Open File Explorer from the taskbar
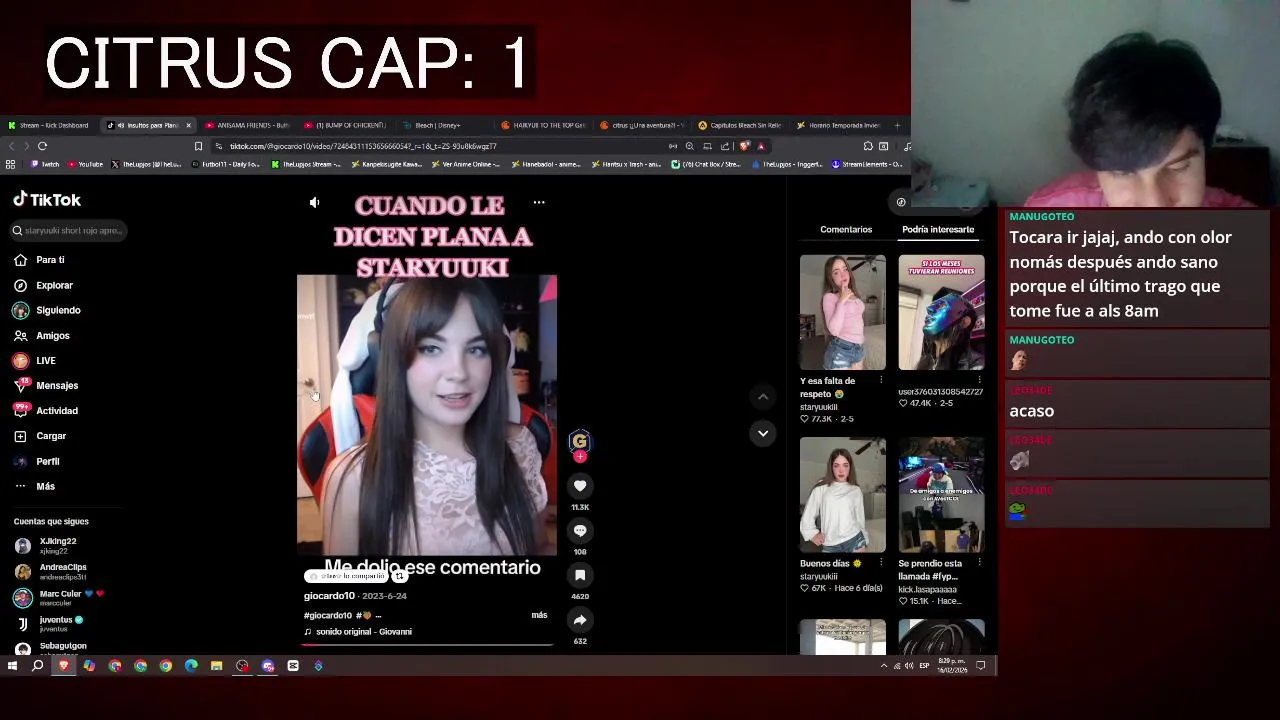Image resolution: width=1280 pixels, height=720 pixels. click(216, 666)
